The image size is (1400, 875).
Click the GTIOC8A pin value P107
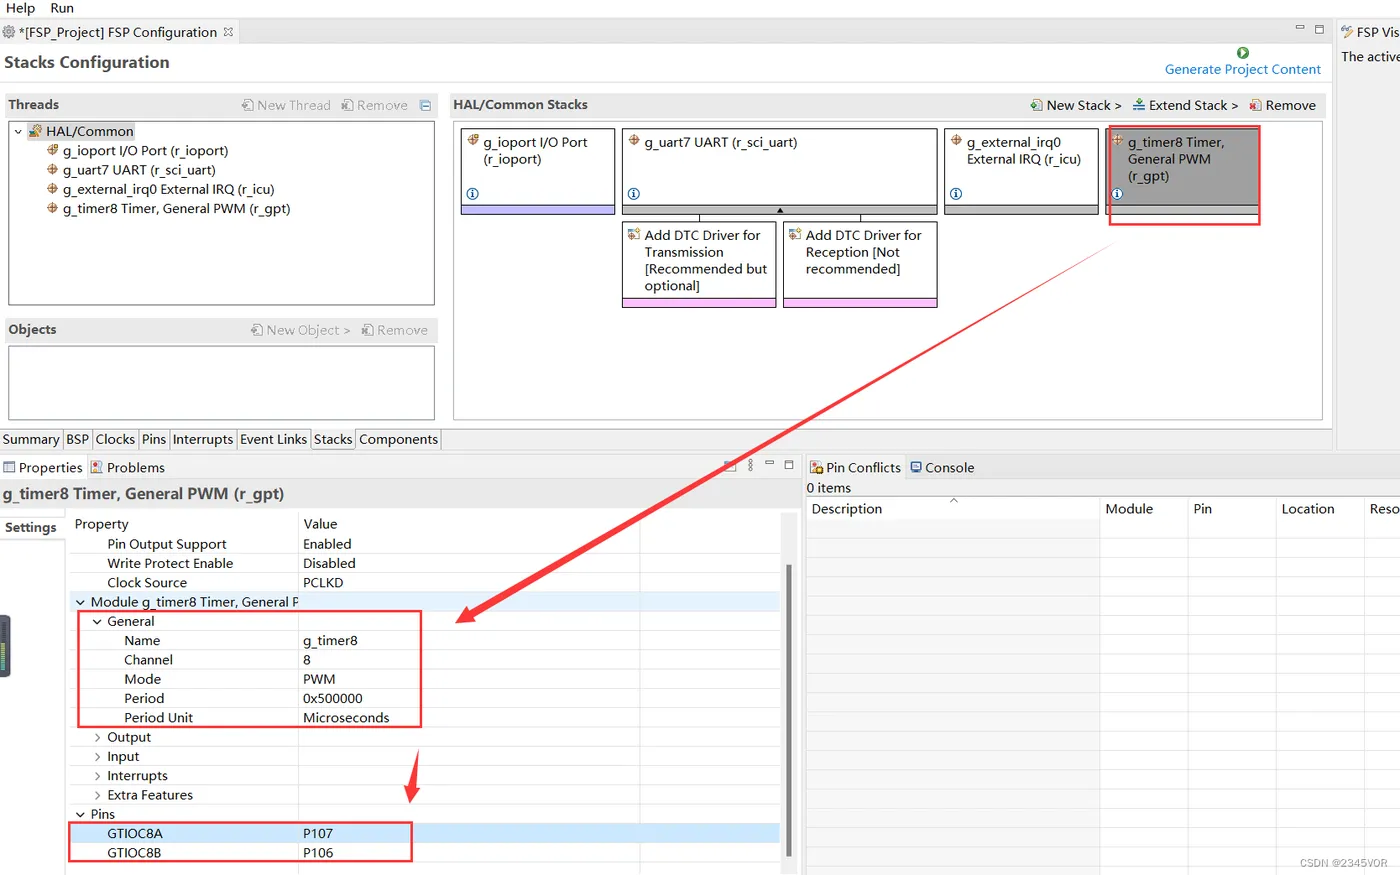coord(318,833)
